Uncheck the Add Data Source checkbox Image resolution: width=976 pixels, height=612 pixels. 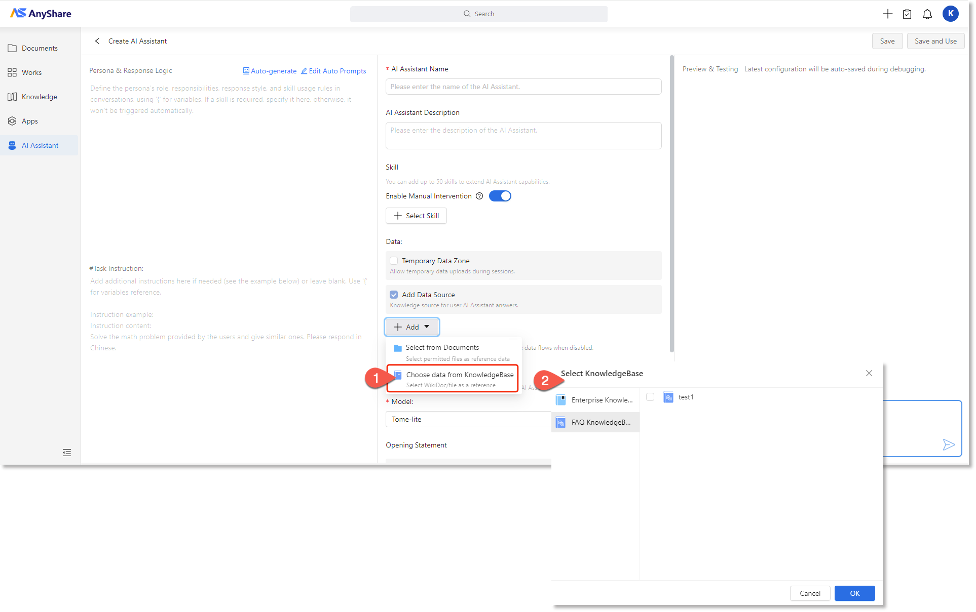click(x=394, y=295)
